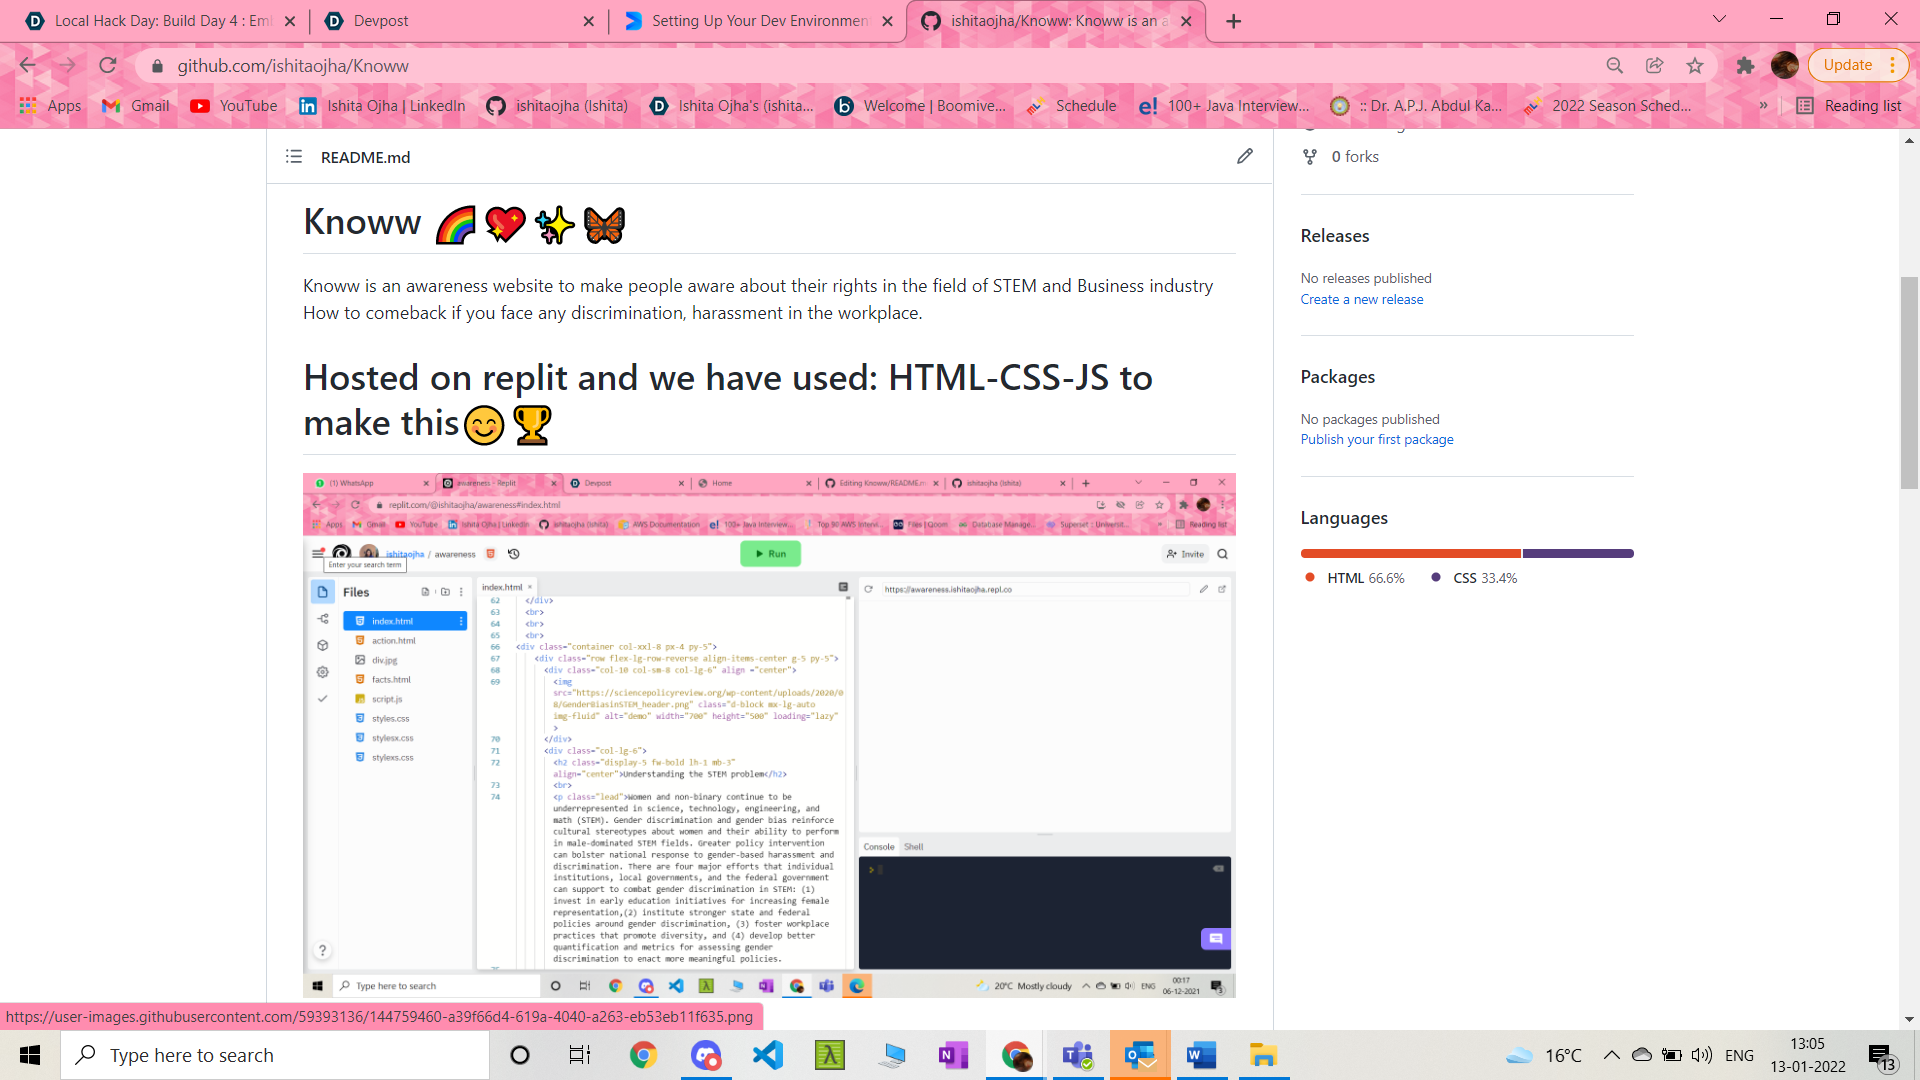1920x1080 pixels.
Task: Show hidden system tray icons
Action: pos(1611,1055)
